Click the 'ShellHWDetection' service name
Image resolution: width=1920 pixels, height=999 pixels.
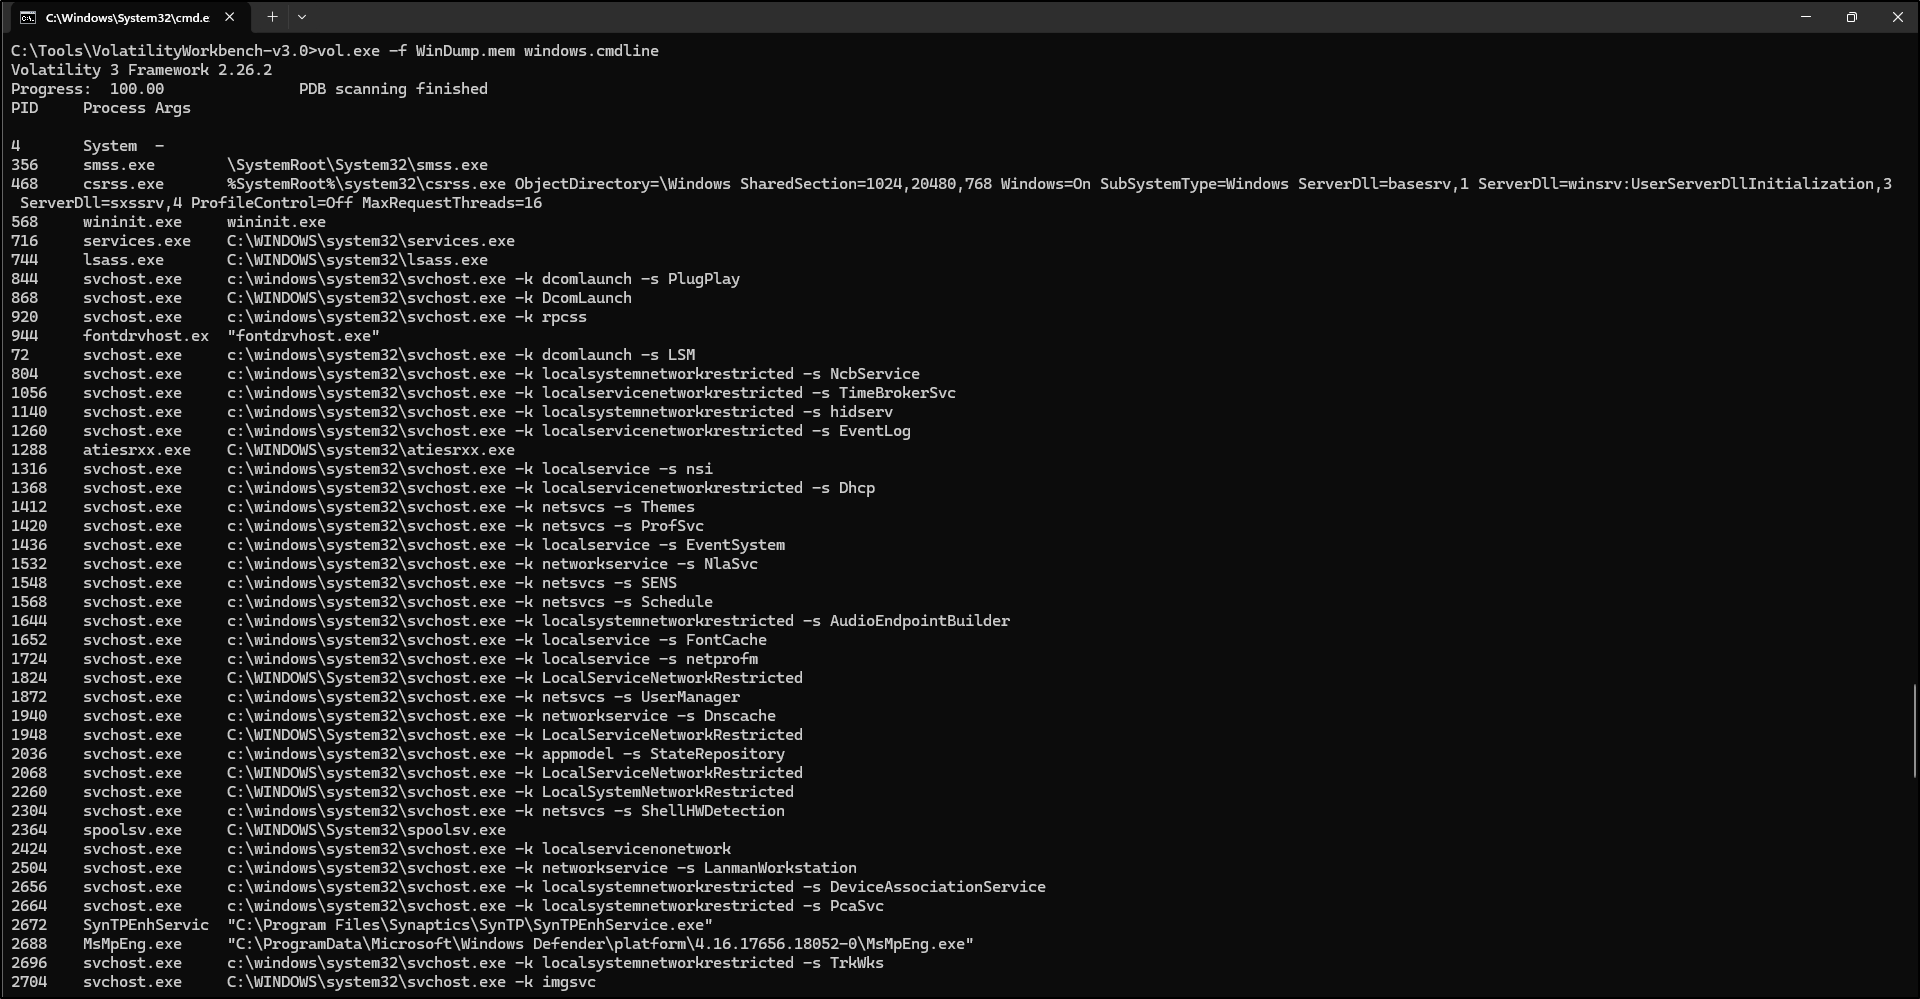pyautogui.click(x=713, y=811)
